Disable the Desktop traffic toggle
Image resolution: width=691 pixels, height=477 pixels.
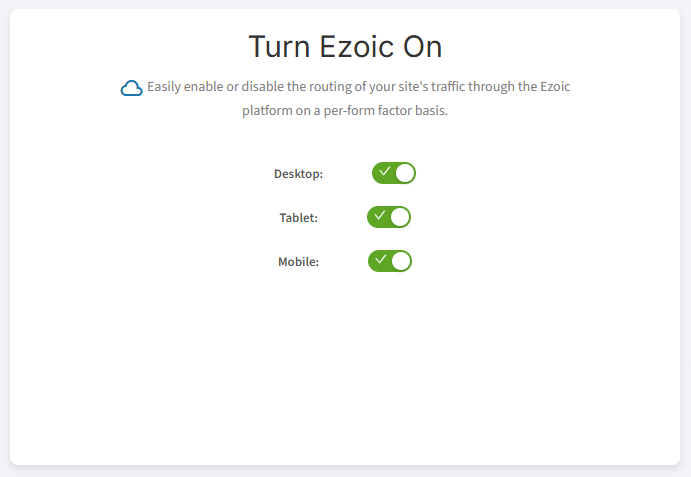394,173
